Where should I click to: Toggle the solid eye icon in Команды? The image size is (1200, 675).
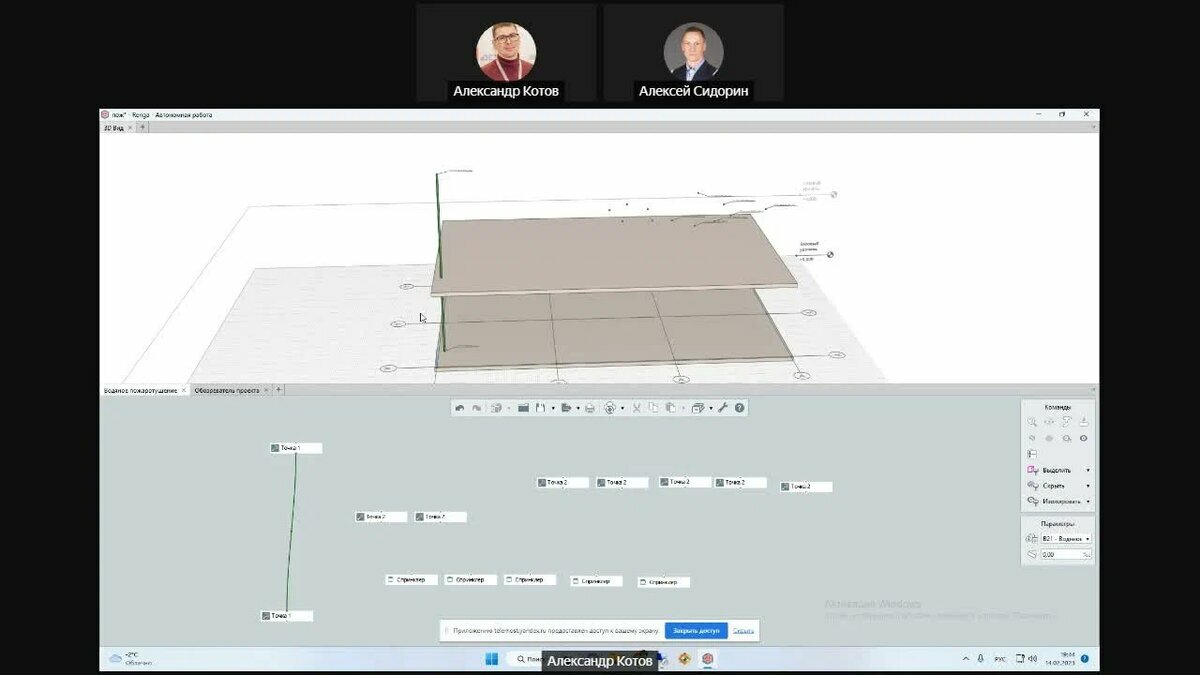[x=1084, y=438]
